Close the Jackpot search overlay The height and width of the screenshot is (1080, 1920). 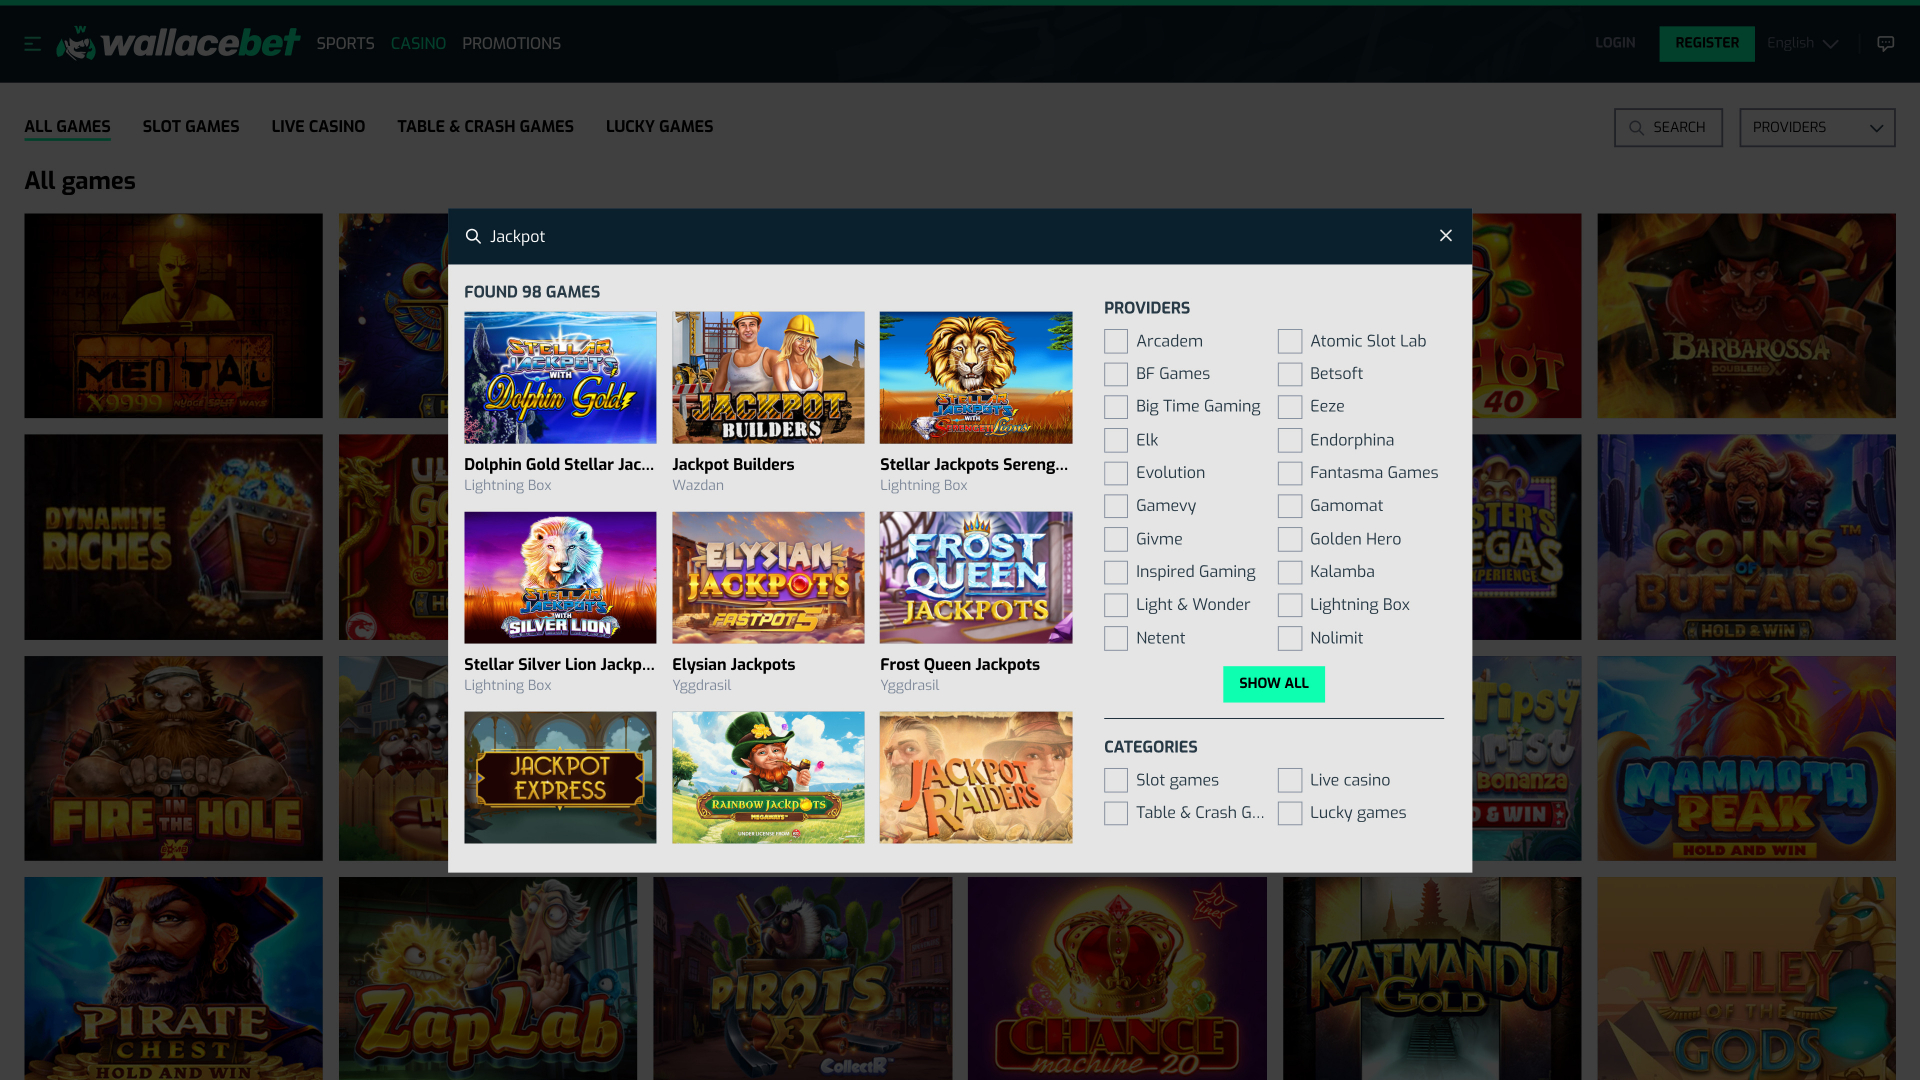point(1445,236)
